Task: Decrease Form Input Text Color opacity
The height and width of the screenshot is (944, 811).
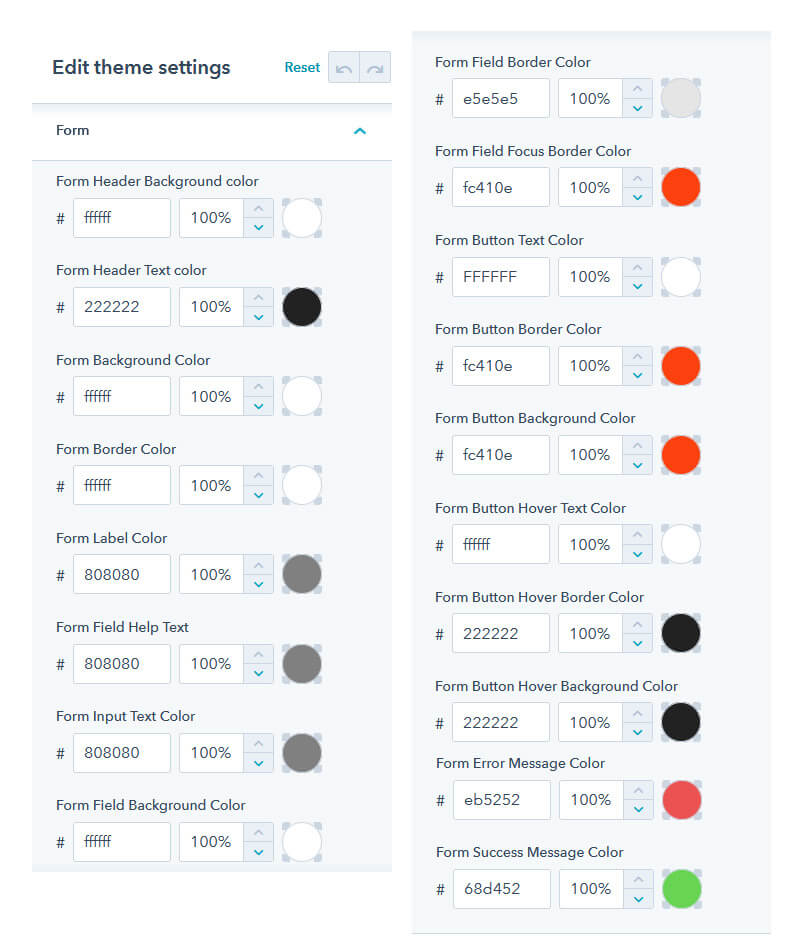Action: click(258, 763)
